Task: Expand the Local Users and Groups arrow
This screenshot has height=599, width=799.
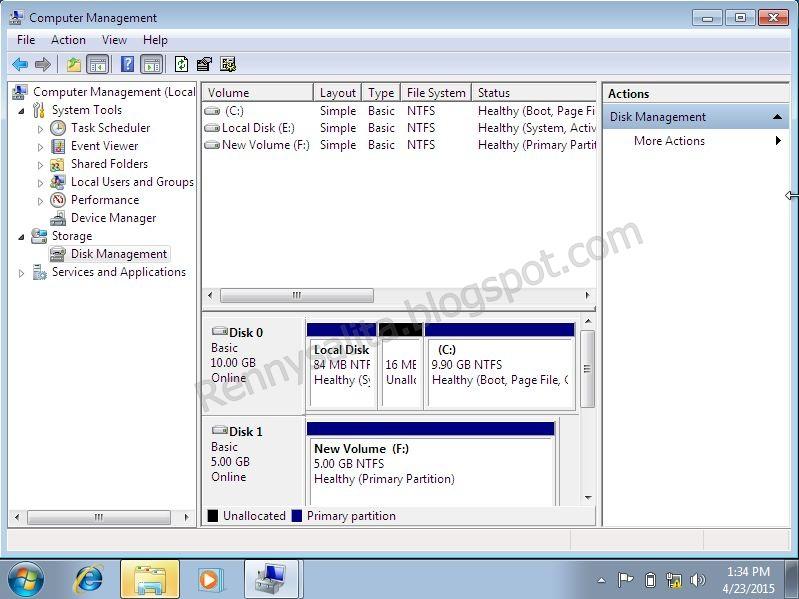Action: (x=40, y=183)
